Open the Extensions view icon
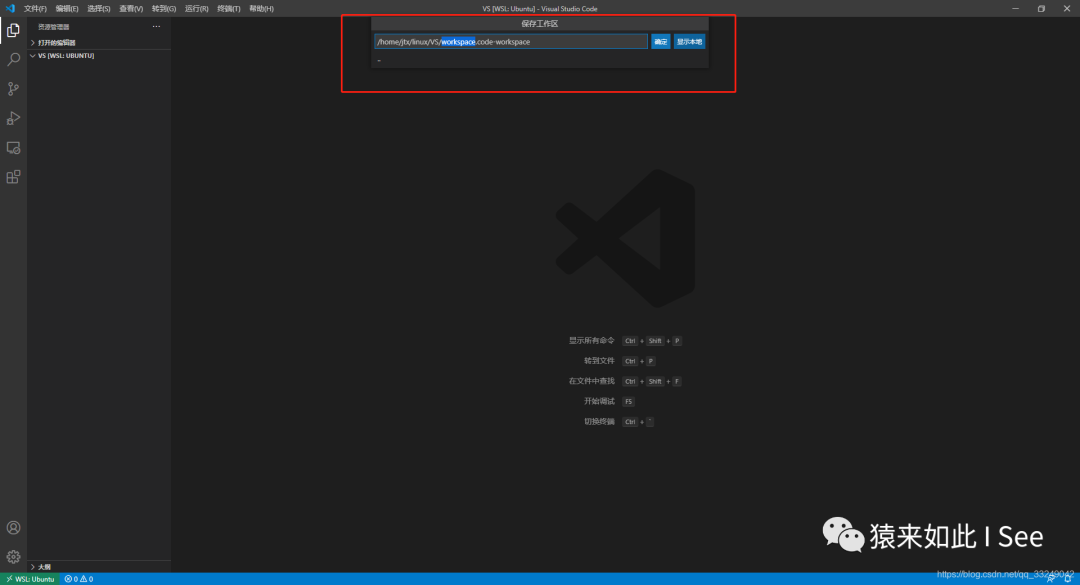The height and width of the screenshot is (585, 1080). coord(13,177)
